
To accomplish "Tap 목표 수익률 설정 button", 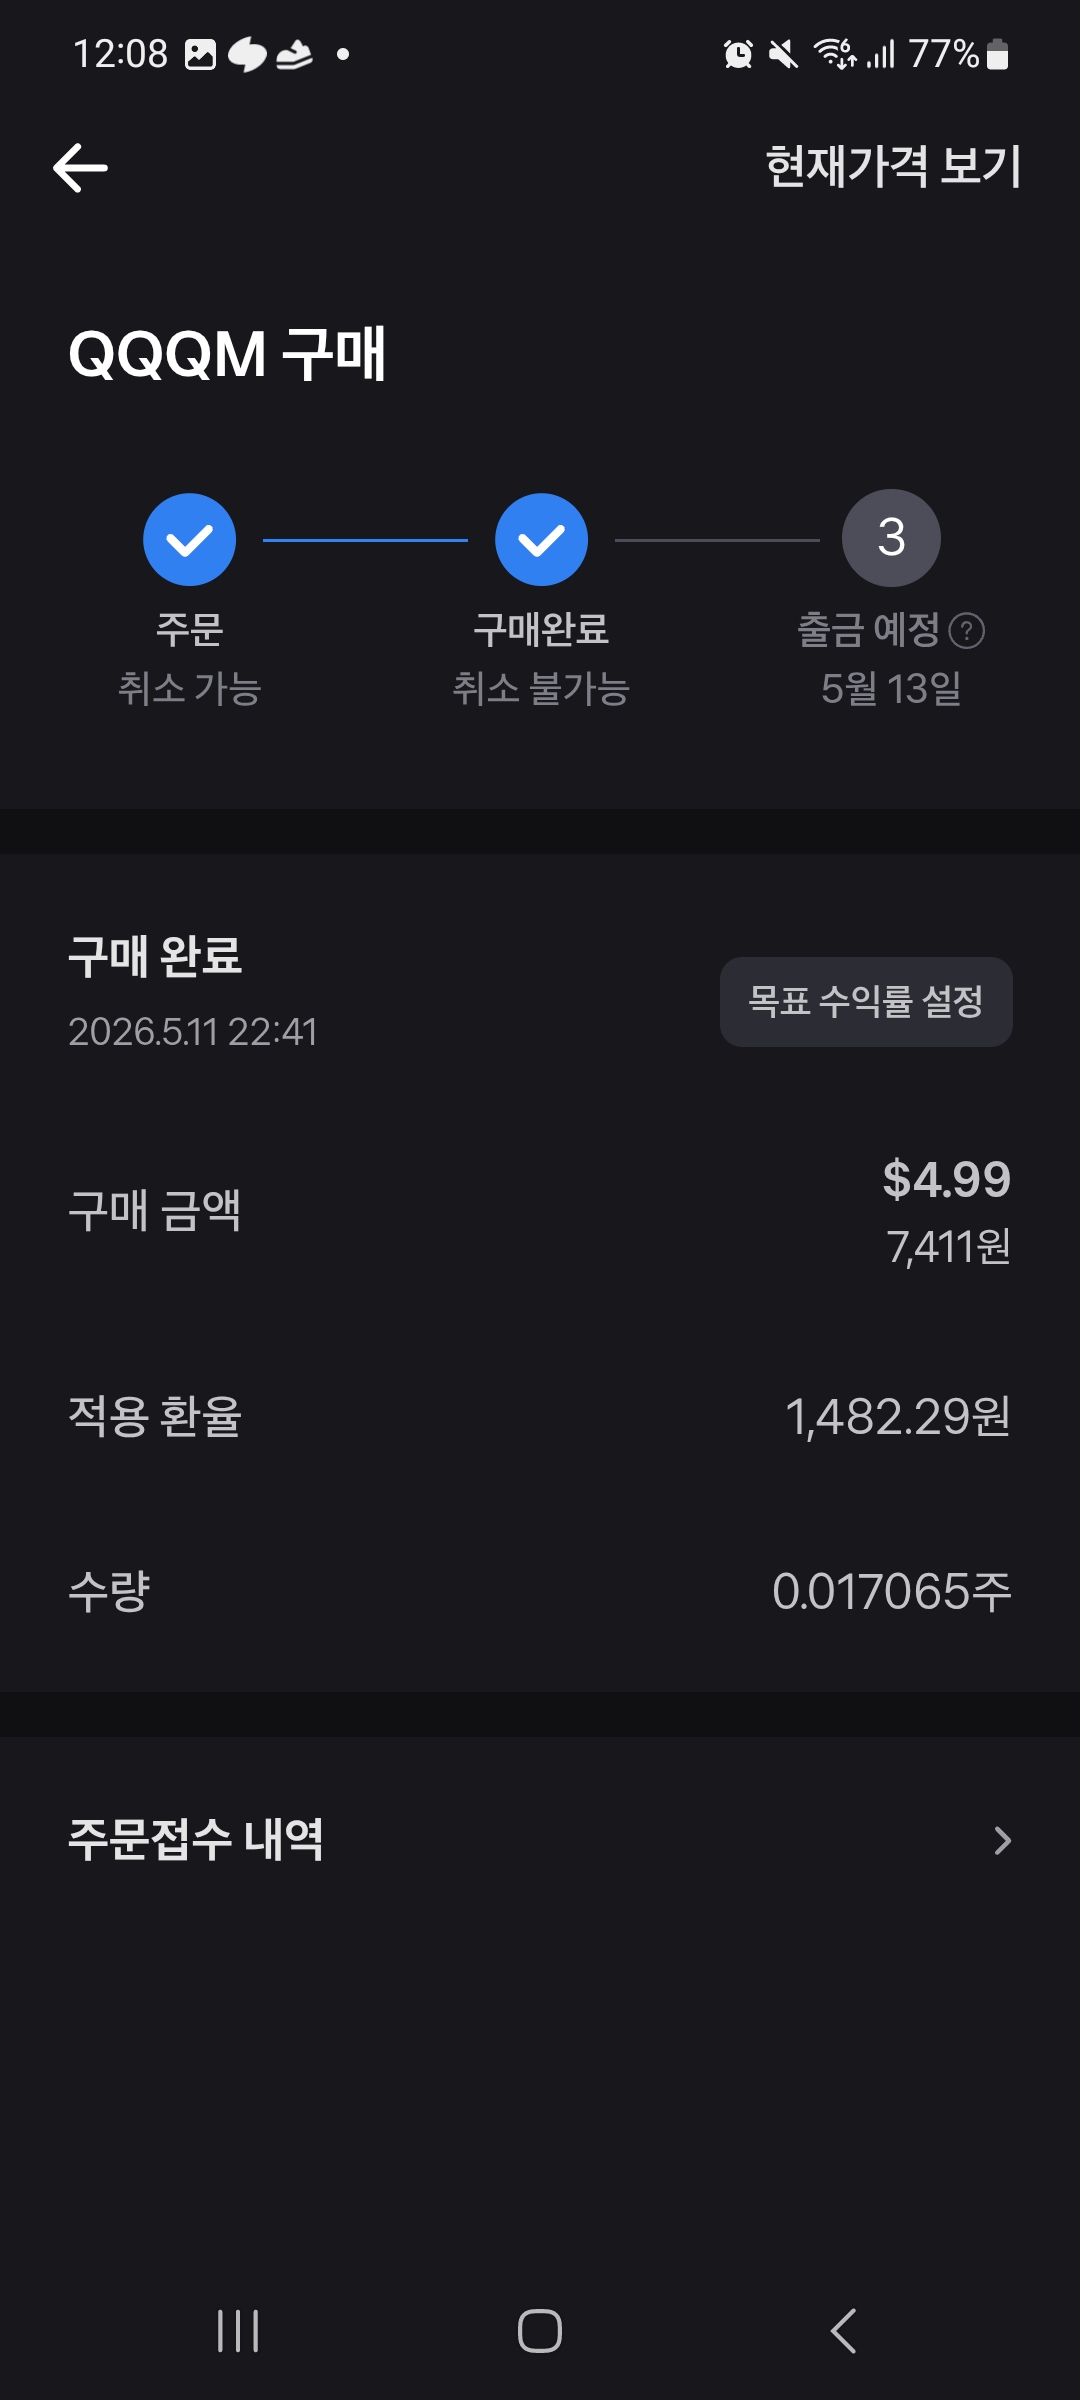I will coord(866,1002).
